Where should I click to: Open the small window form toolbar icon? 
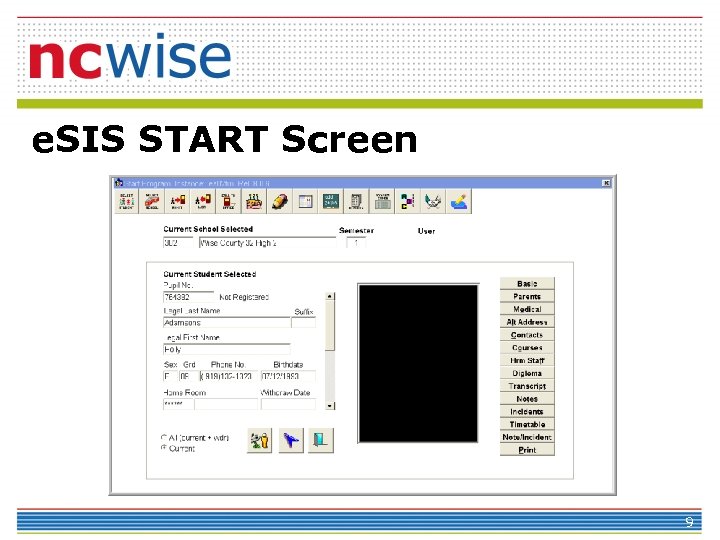tap(305, 202)
